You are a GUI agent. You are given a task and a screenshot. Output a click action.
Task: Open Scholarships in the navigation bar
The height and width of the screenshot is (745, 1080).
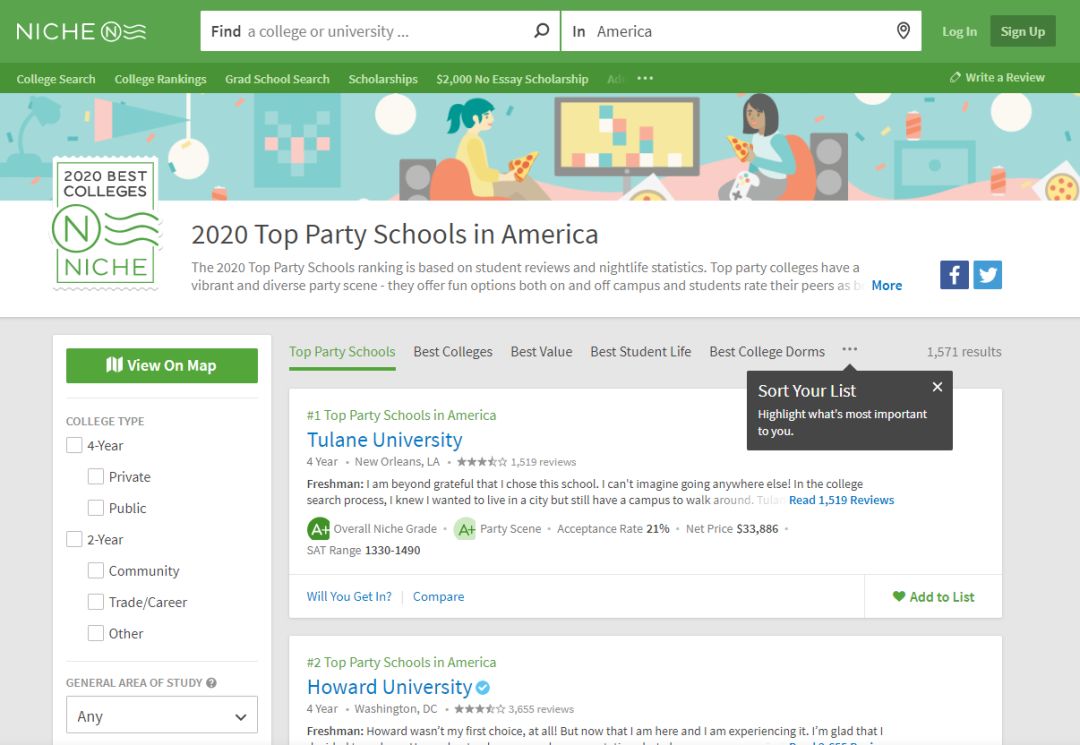[x=383, y=79]
